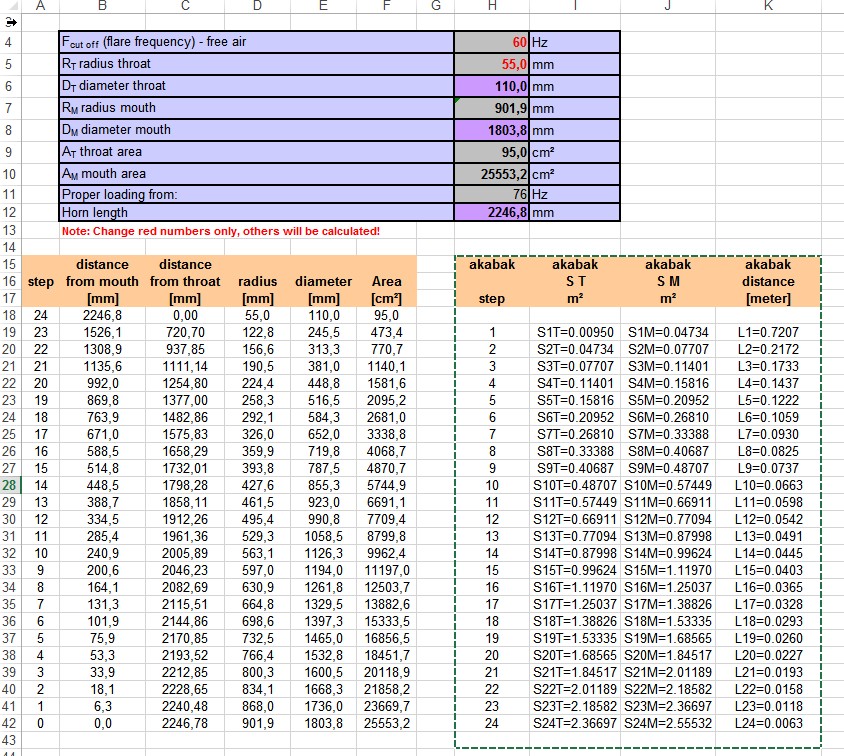Select row 28 header
The height and width of the screenshot is (756, 844).
10,485
